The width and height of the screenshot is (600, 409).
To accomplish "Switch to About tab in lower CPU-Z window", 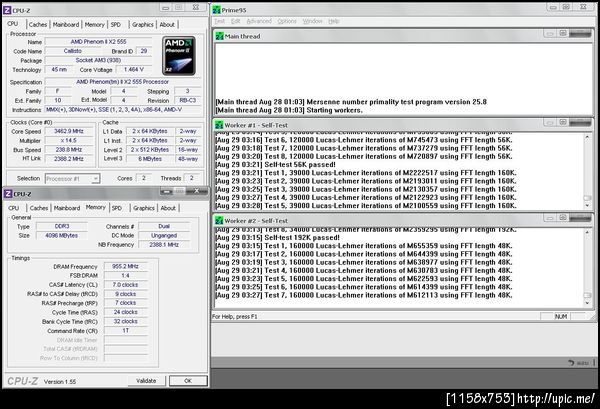I will point(168,208).
